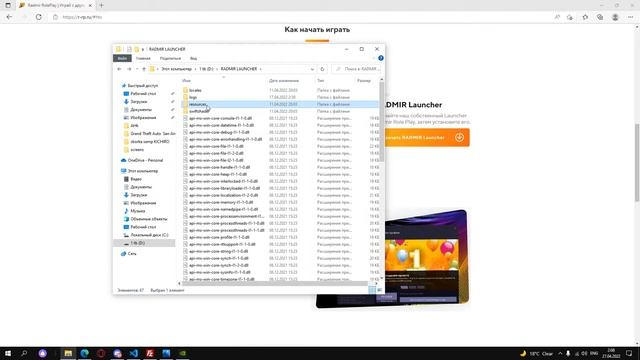Click Этот компьютер in the address path
Image resolution: width=640 pixels, height=360 pixels.
[176, 69]
